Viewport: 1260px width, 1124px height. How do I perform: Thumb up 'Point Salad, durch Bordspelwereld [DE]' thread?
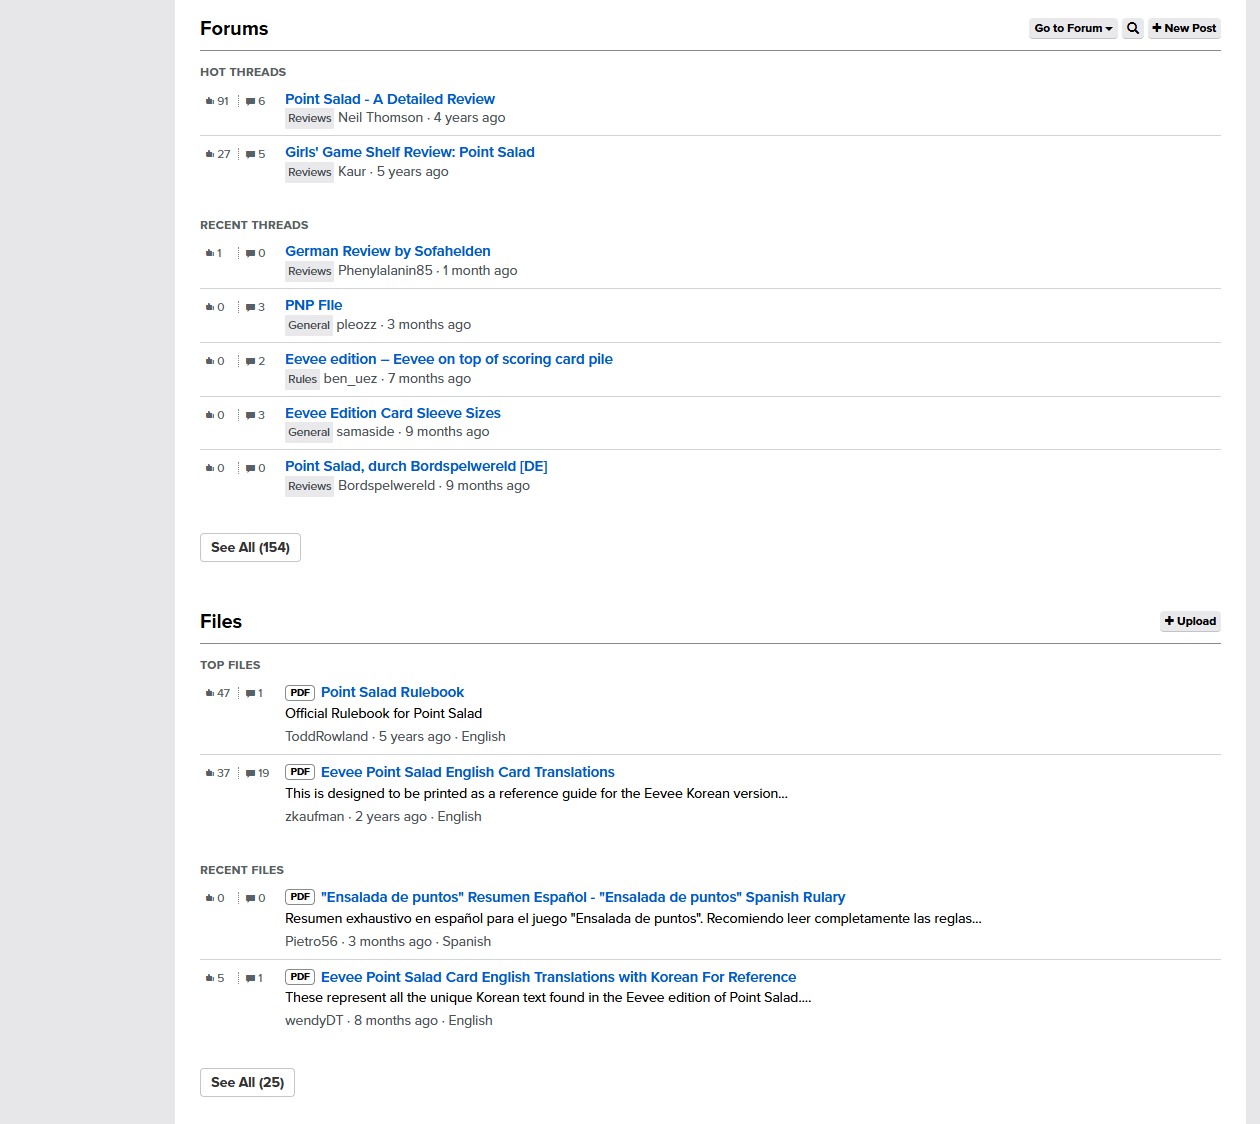pos(210,468)
